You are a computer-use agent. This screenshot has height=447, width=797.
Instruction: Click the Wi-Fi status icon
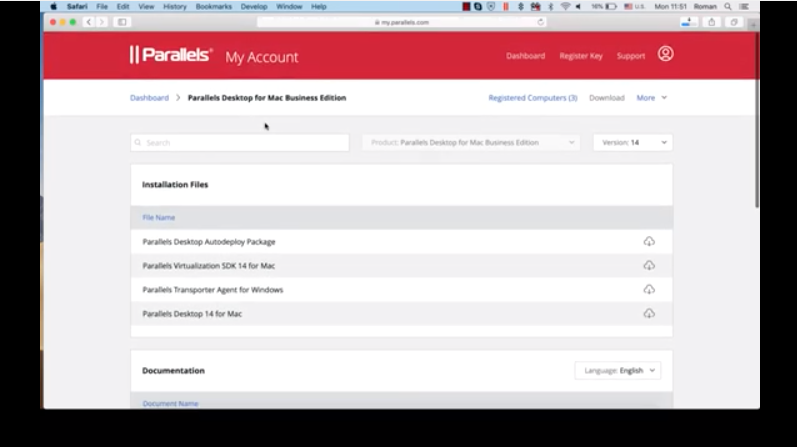[565, 7]
